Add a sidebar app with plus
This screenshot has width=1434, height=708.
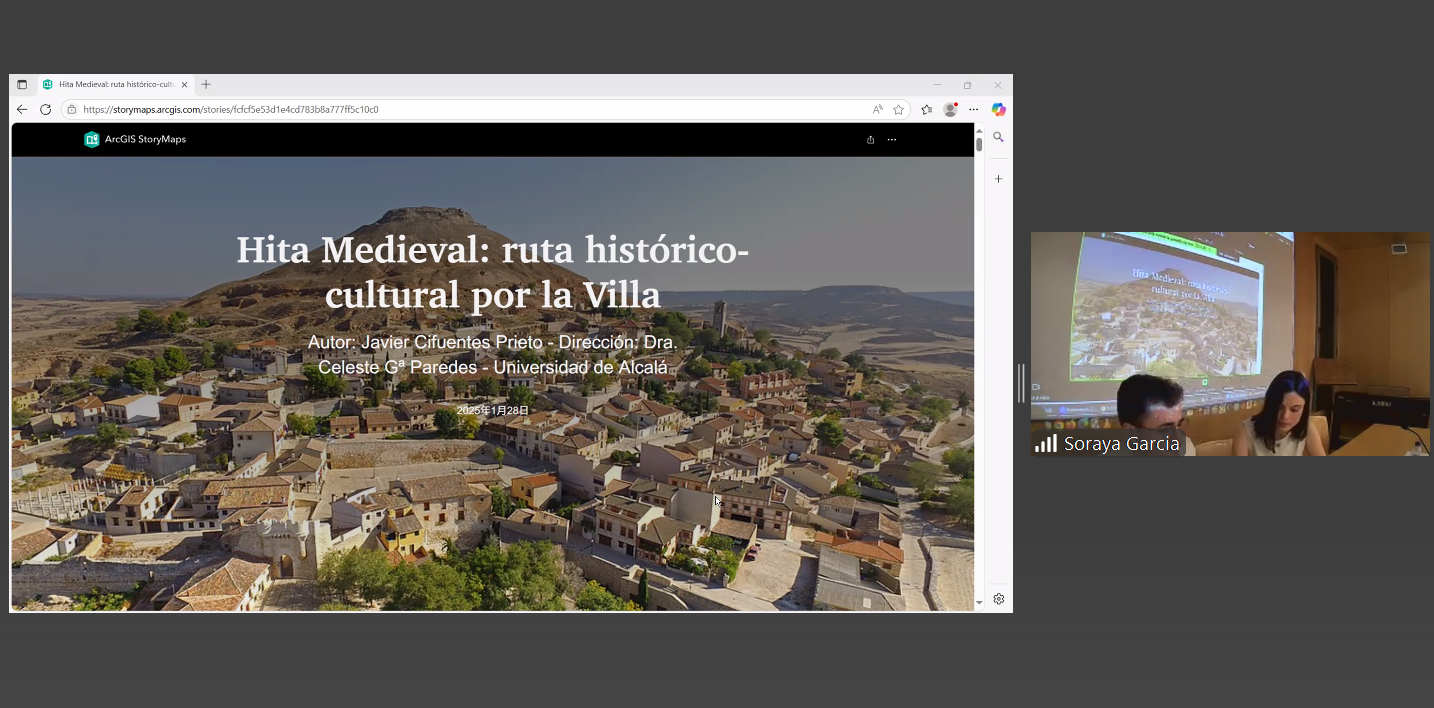(x=998, y=179)
